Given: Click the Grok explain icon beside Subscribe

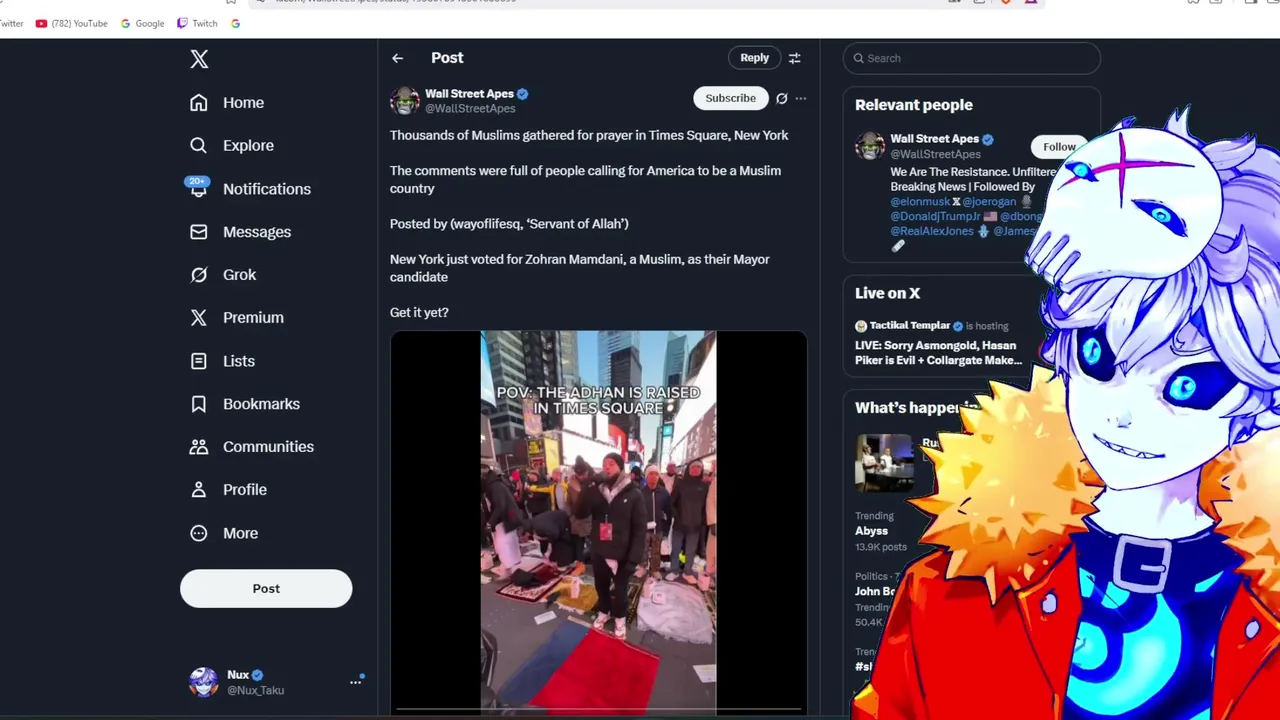Looking at the screenshot, I should point(782,98).
